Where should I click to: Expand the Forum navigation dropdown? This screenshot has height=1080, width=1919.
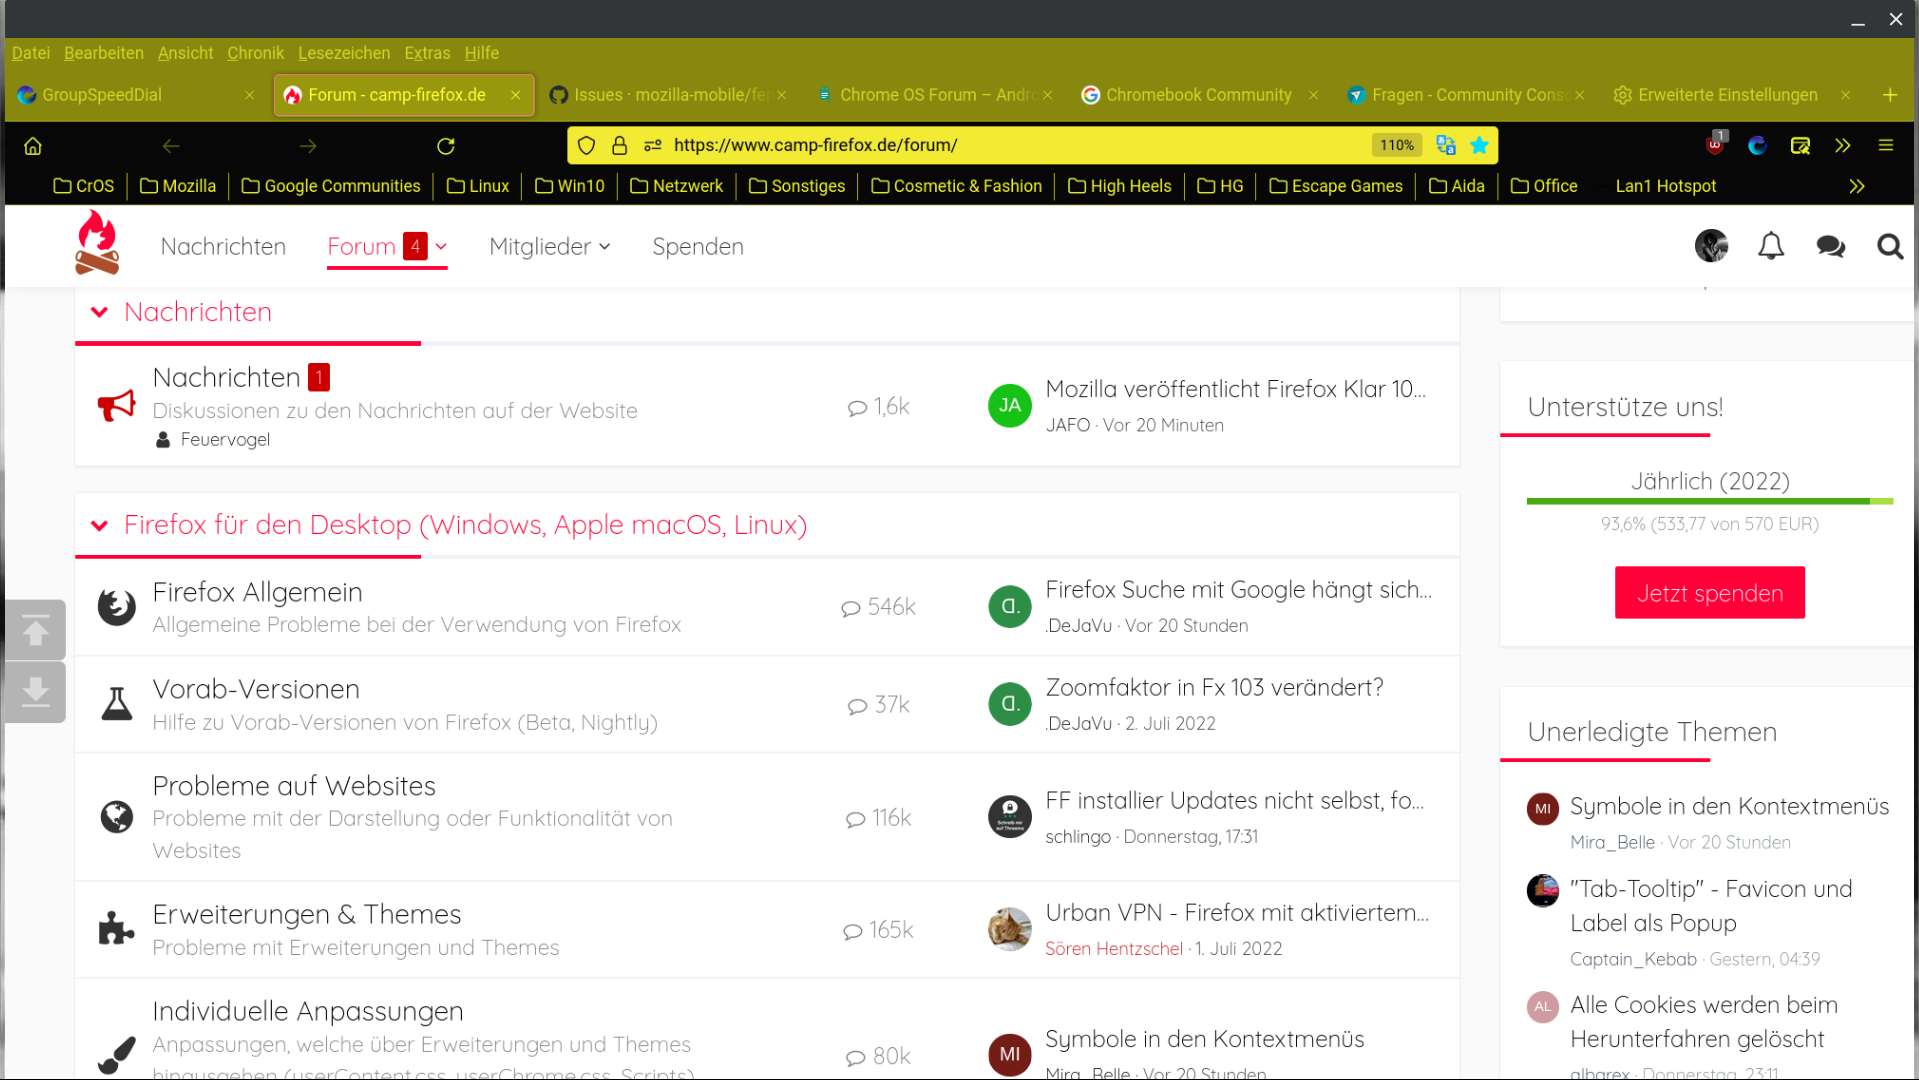point(441,247)
